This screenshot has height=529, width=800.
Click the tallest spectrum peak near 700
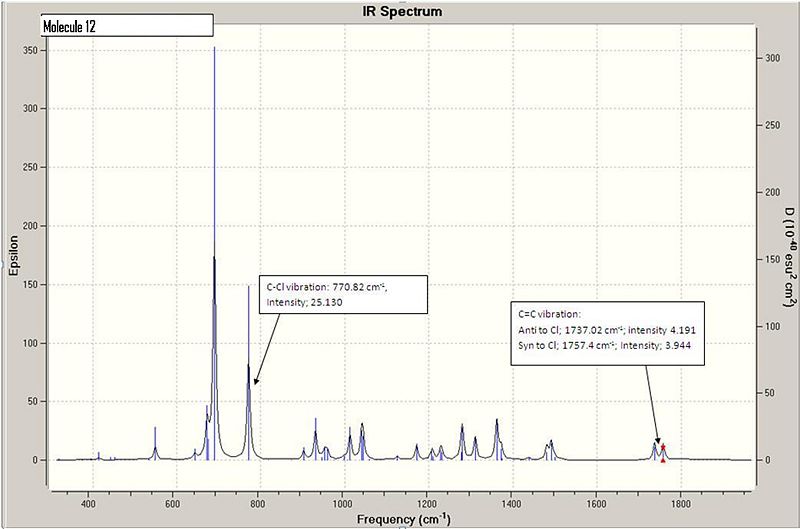(214, 253)
